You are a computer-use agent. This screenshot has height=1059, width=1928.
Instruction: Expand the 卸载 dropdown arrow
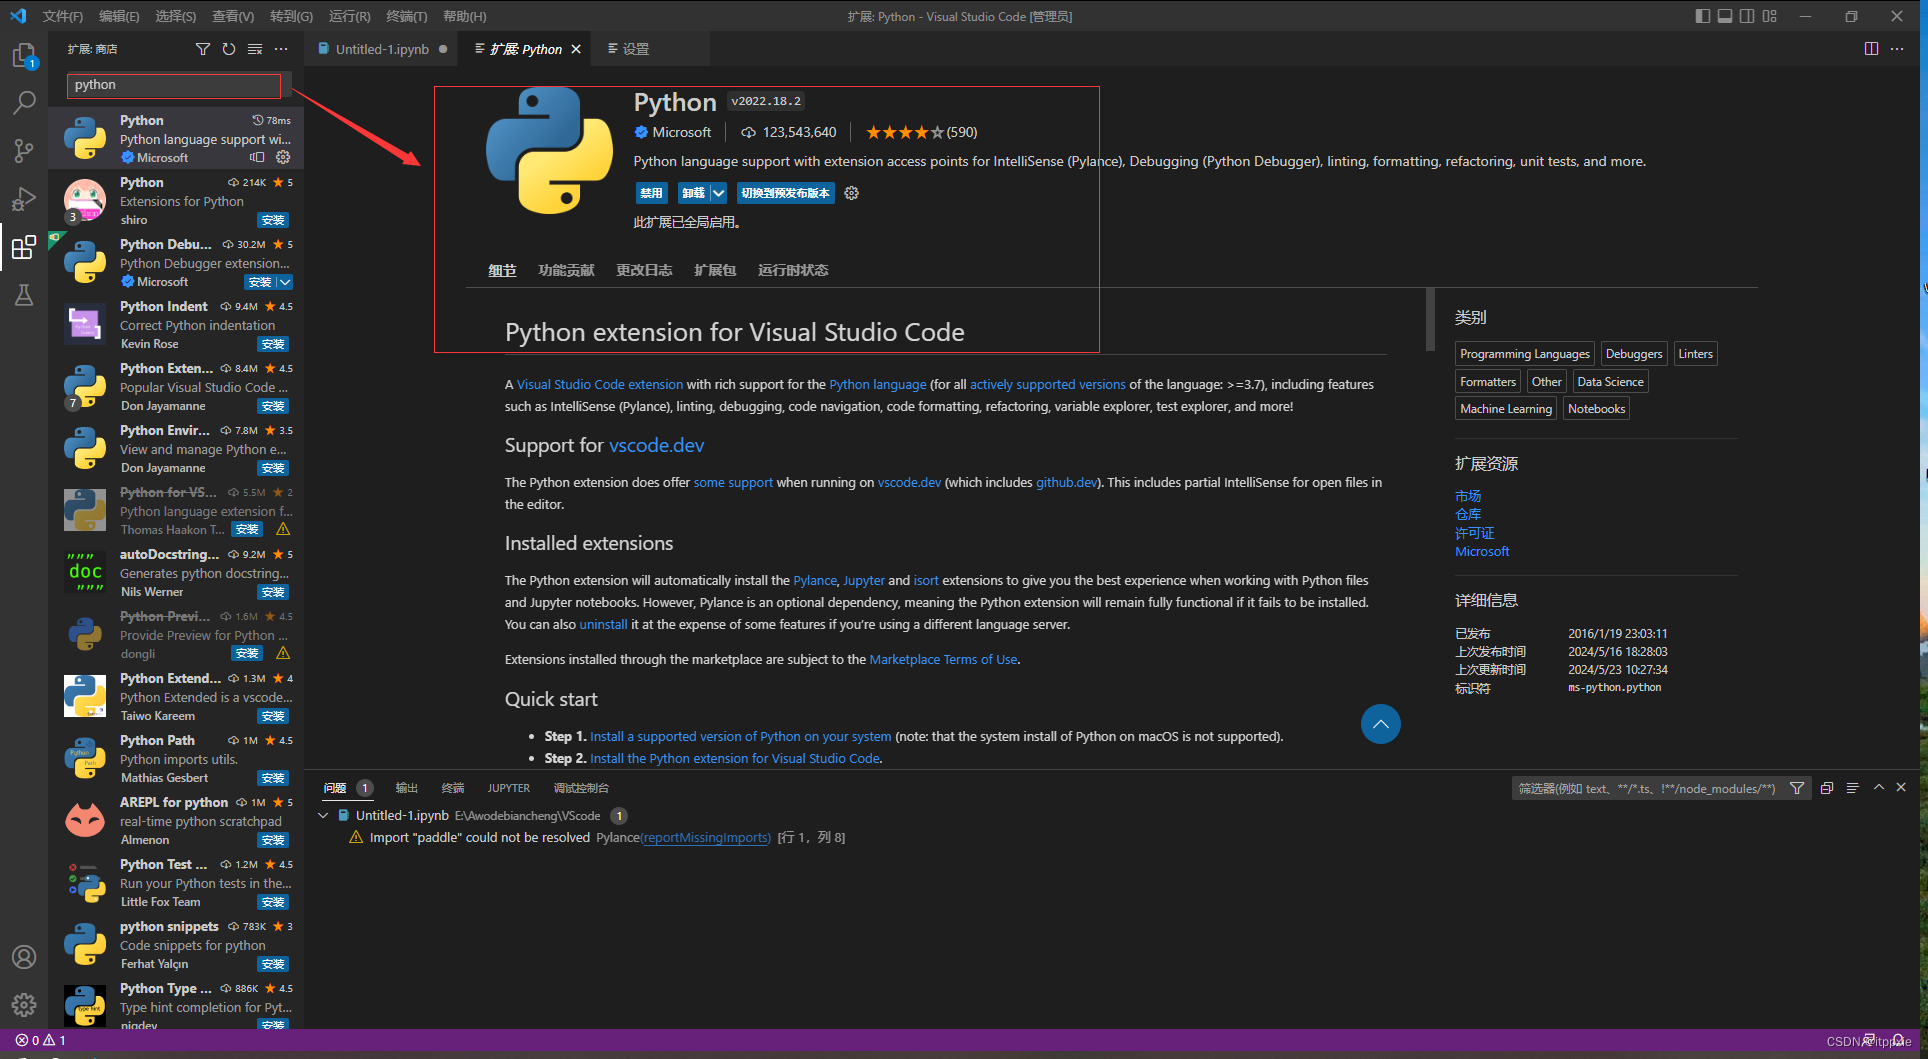pyautogui.click(x=718, y=192)
